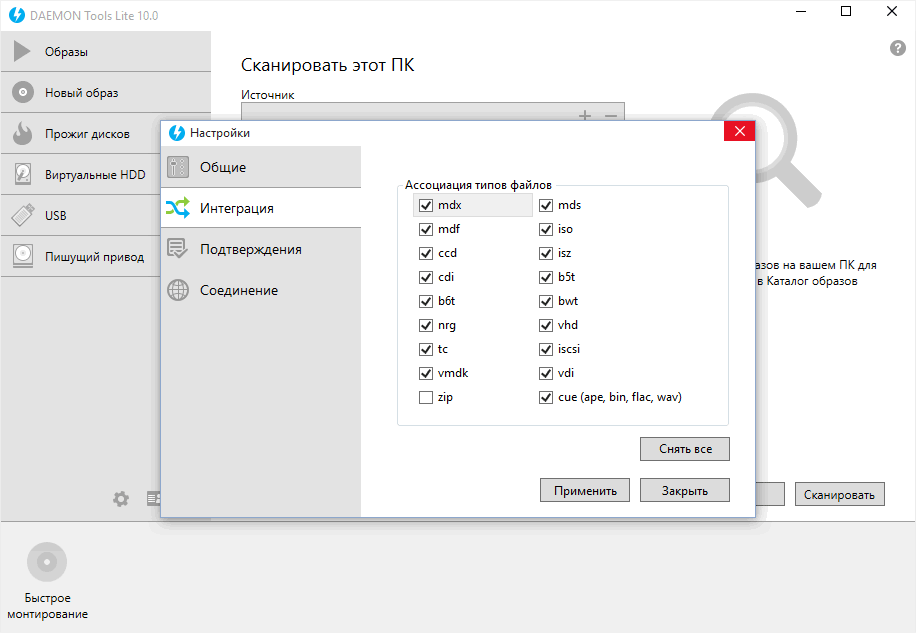Viewport: 916px width, 633px height.
Task: Toggle the mds checkbox
Action: tap(546, 206)
